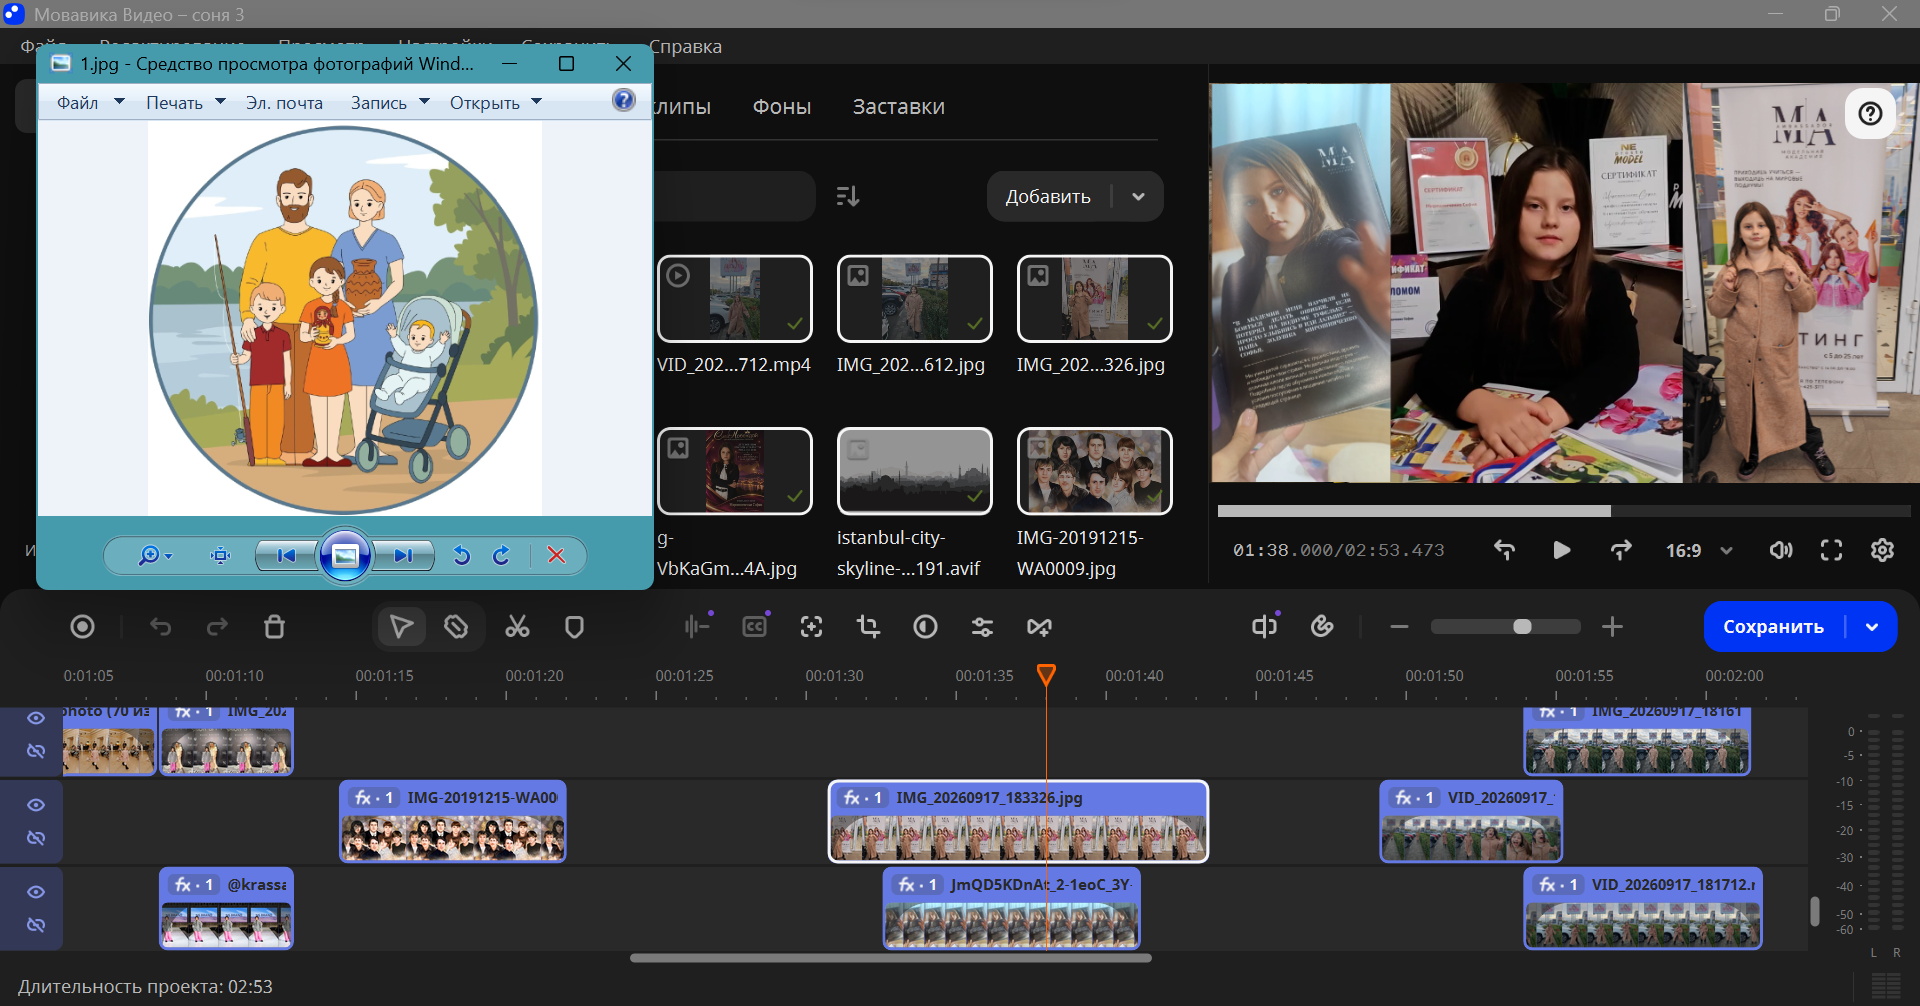Viewport: 1920px width, 1006px height.
Task: Open the color adjustments circle icon
Action: click(925, 627)
